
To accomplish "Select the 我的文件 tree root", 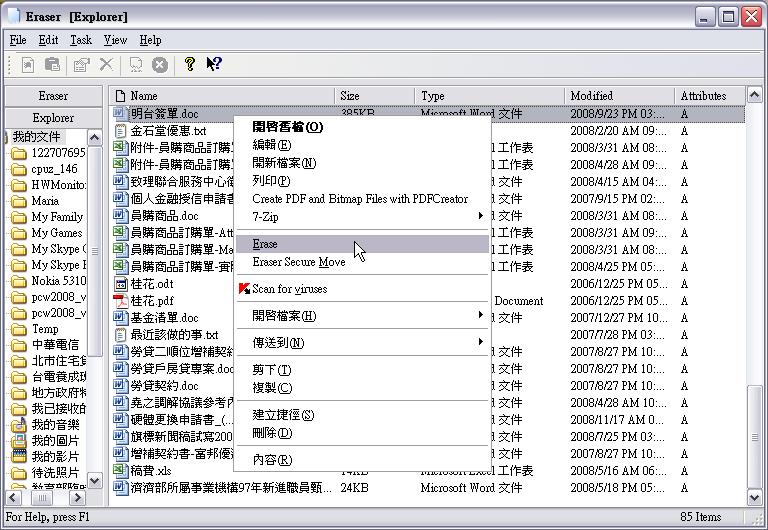I will [x=36, y=137].
